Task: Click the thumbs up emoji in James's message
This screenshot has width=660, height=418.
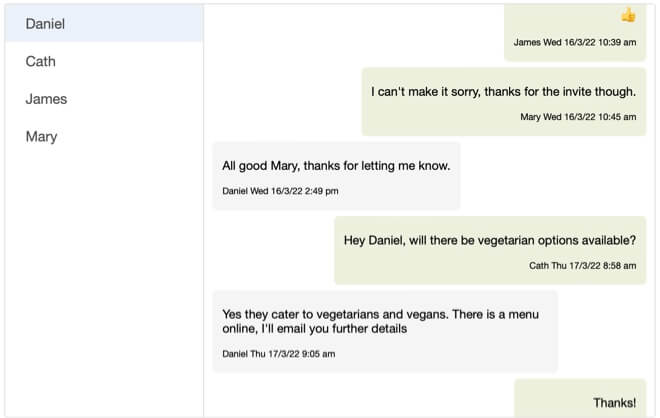Action: pyautogui.click(x=628, y=16)
